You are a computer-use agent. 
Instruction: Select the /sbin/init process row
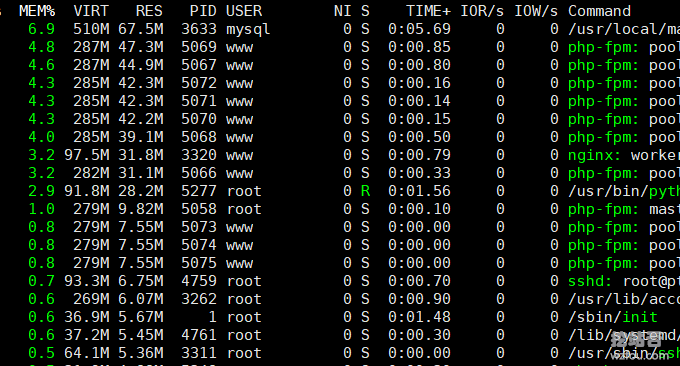340,317
